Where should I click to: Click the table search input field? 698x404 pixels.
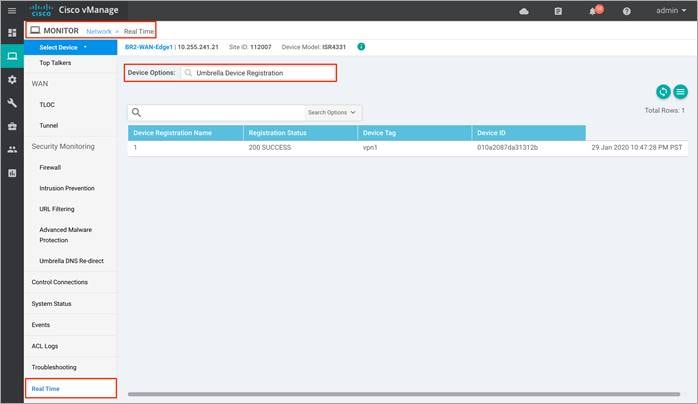click(223, 113)
